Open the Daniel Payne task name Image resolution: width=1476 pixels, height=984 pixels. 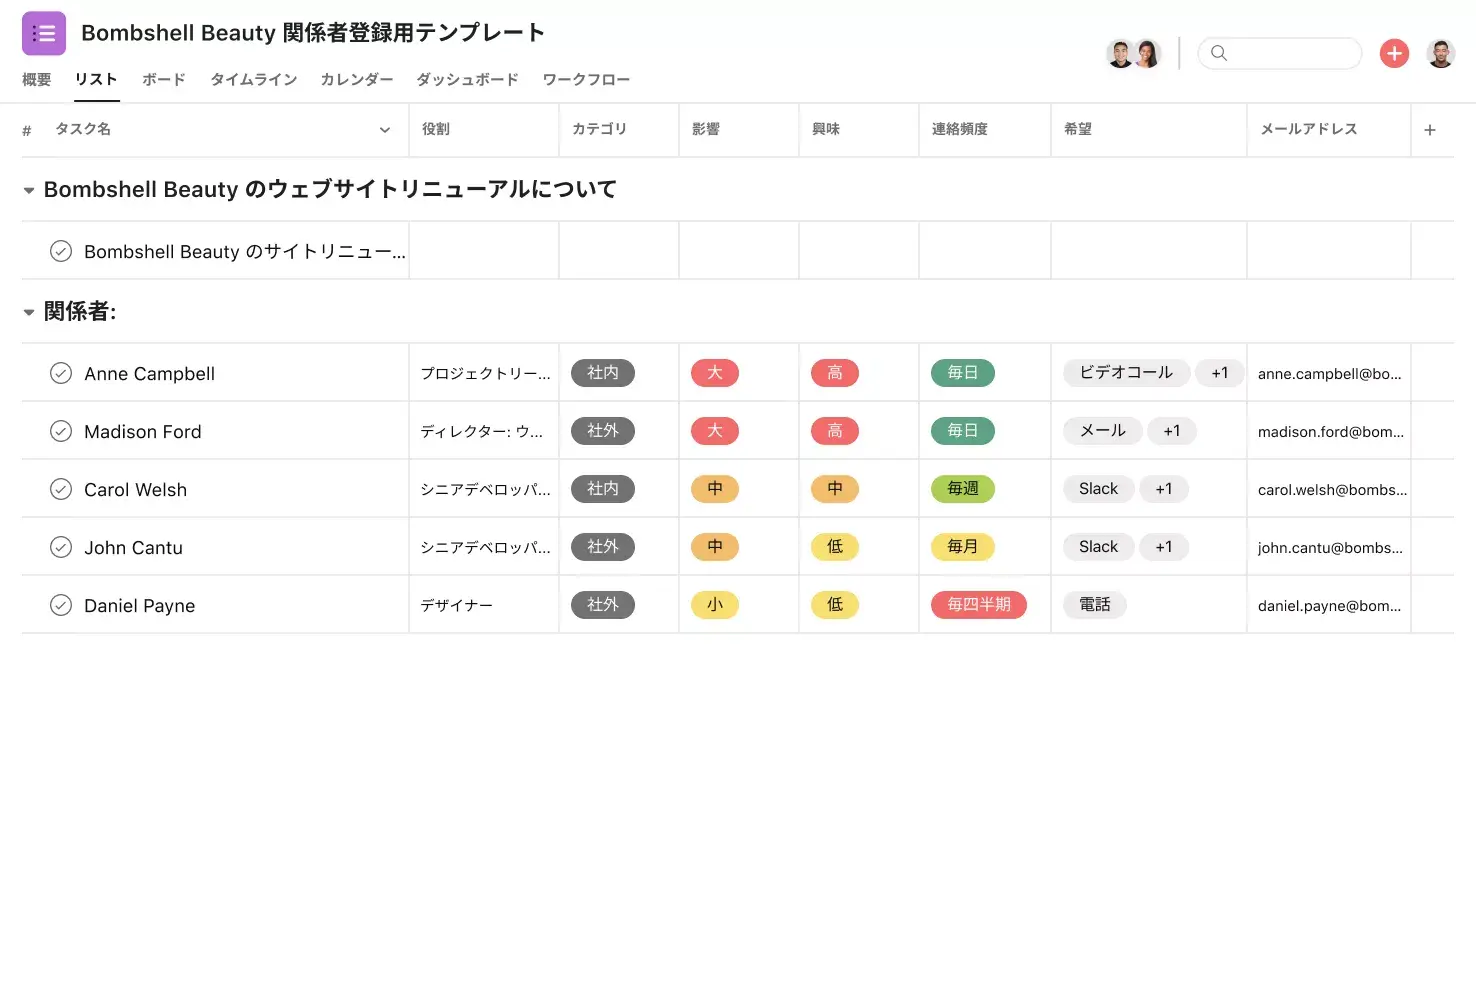(x=140, y=606)
